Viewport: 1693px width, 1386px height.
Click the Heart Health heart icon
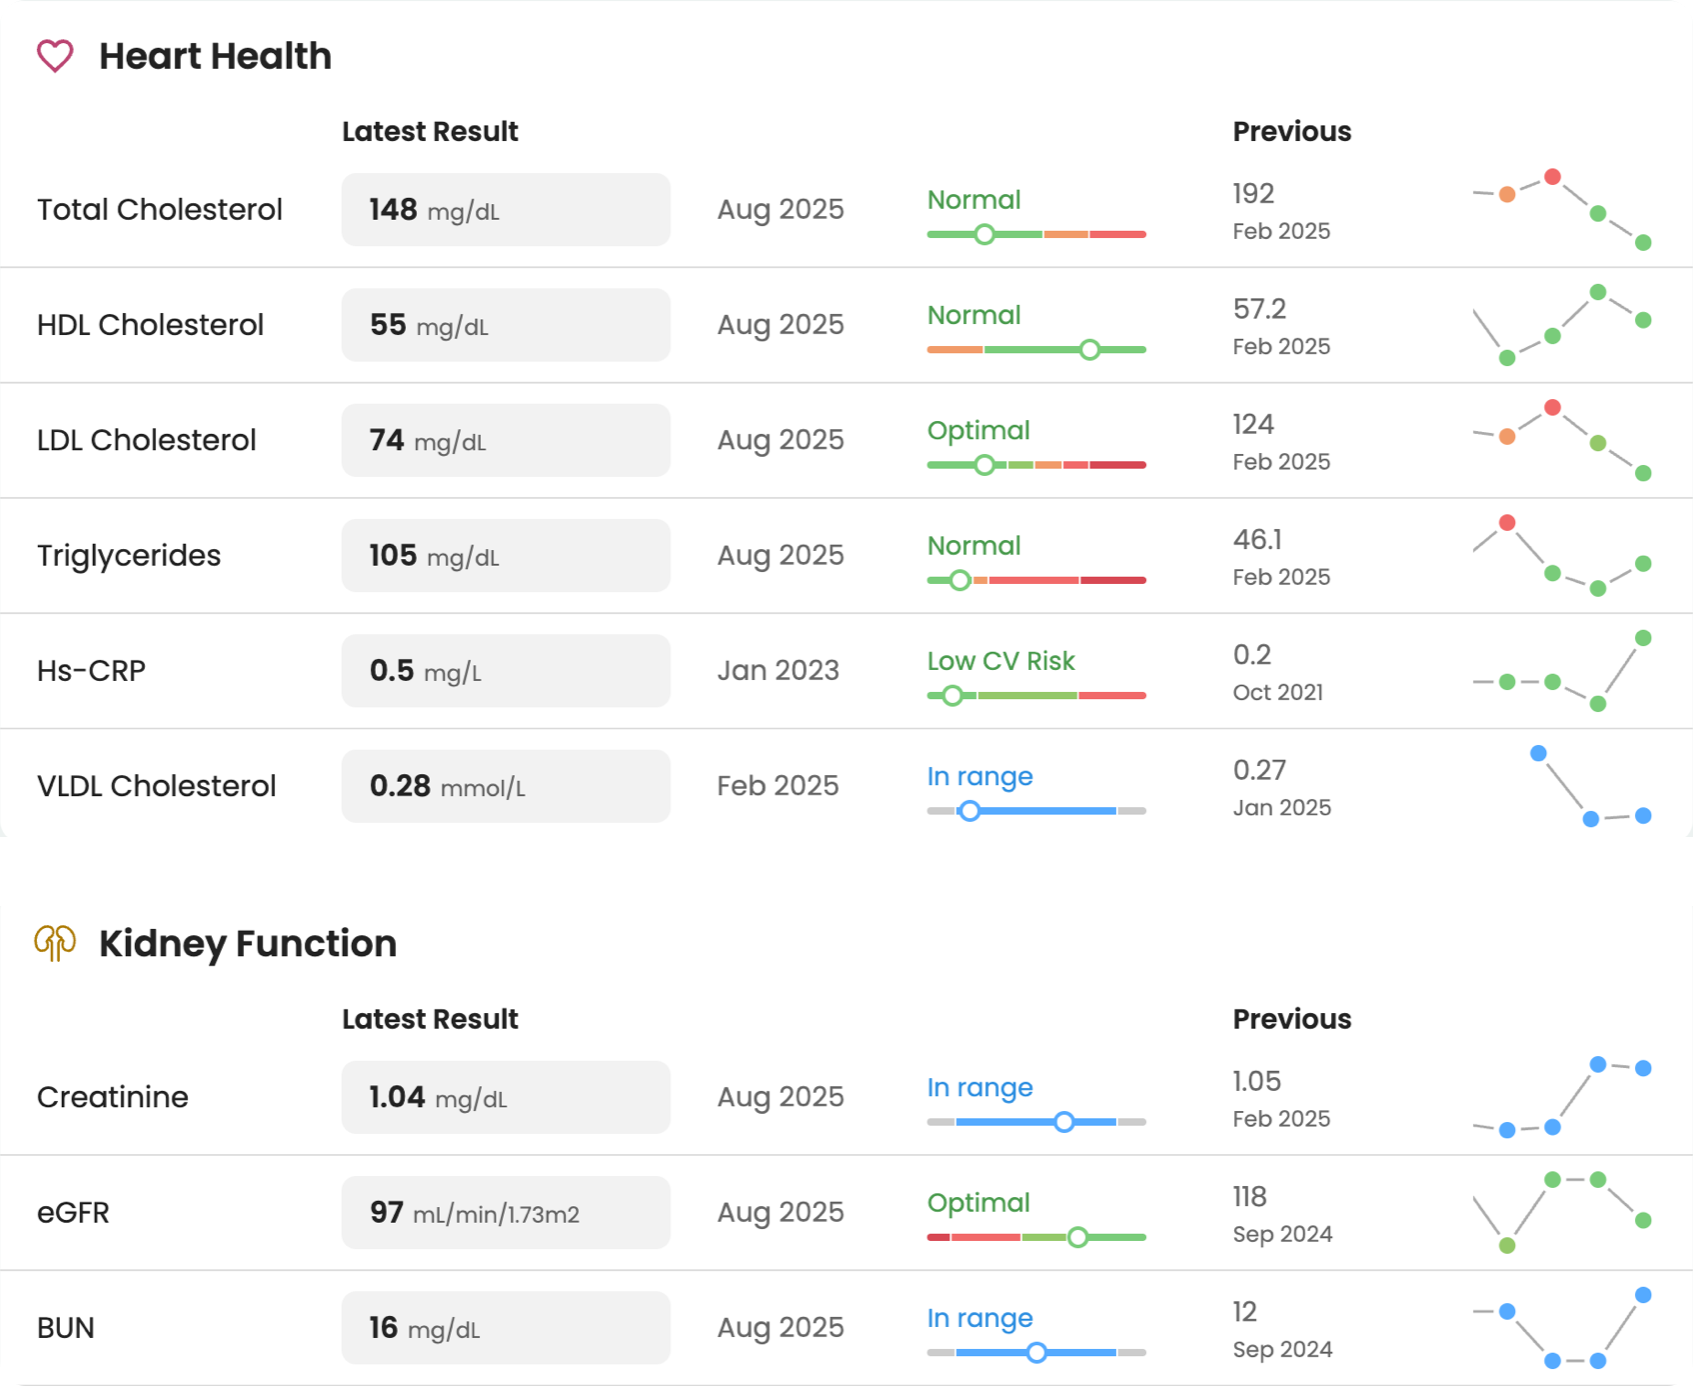pos(55,57)
